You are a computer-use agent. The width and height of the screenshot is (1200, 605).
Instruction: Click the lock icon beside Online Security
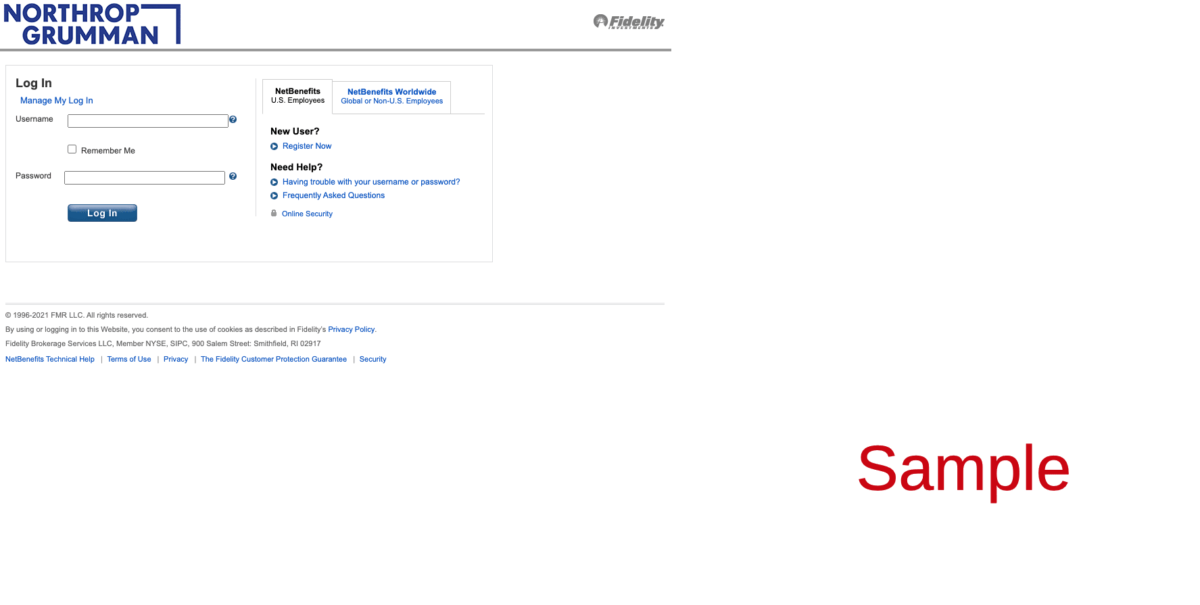pos(274,213)
